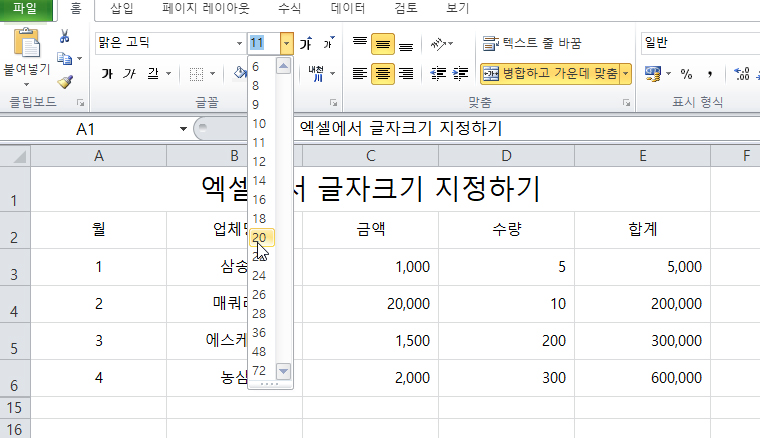Toggle left text alignment
760x438 pixels.
tap(360, 74)
